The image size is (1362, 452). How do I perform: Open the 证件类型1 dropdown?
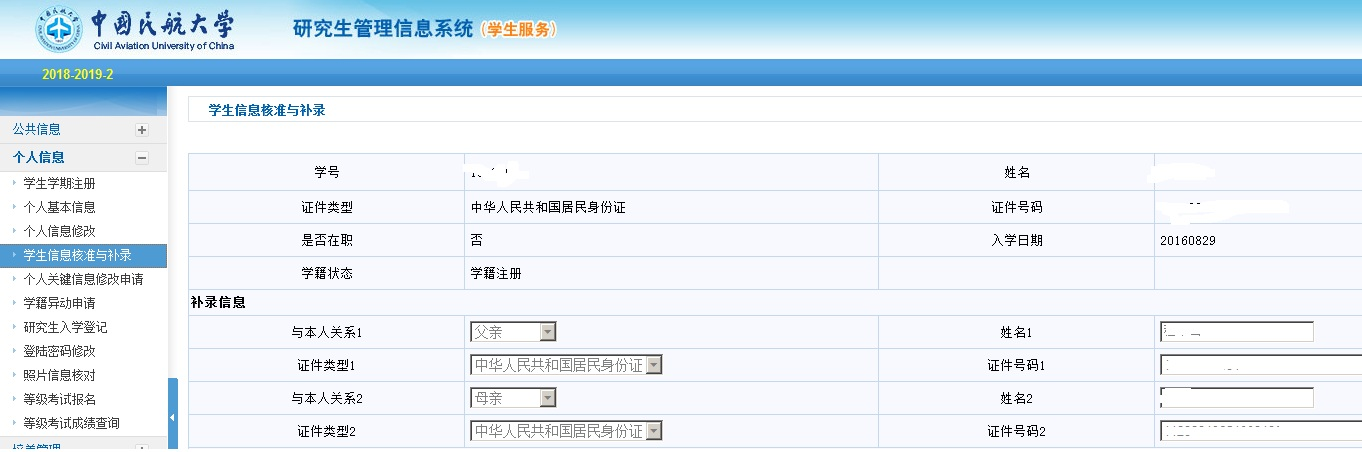(566, 365)
